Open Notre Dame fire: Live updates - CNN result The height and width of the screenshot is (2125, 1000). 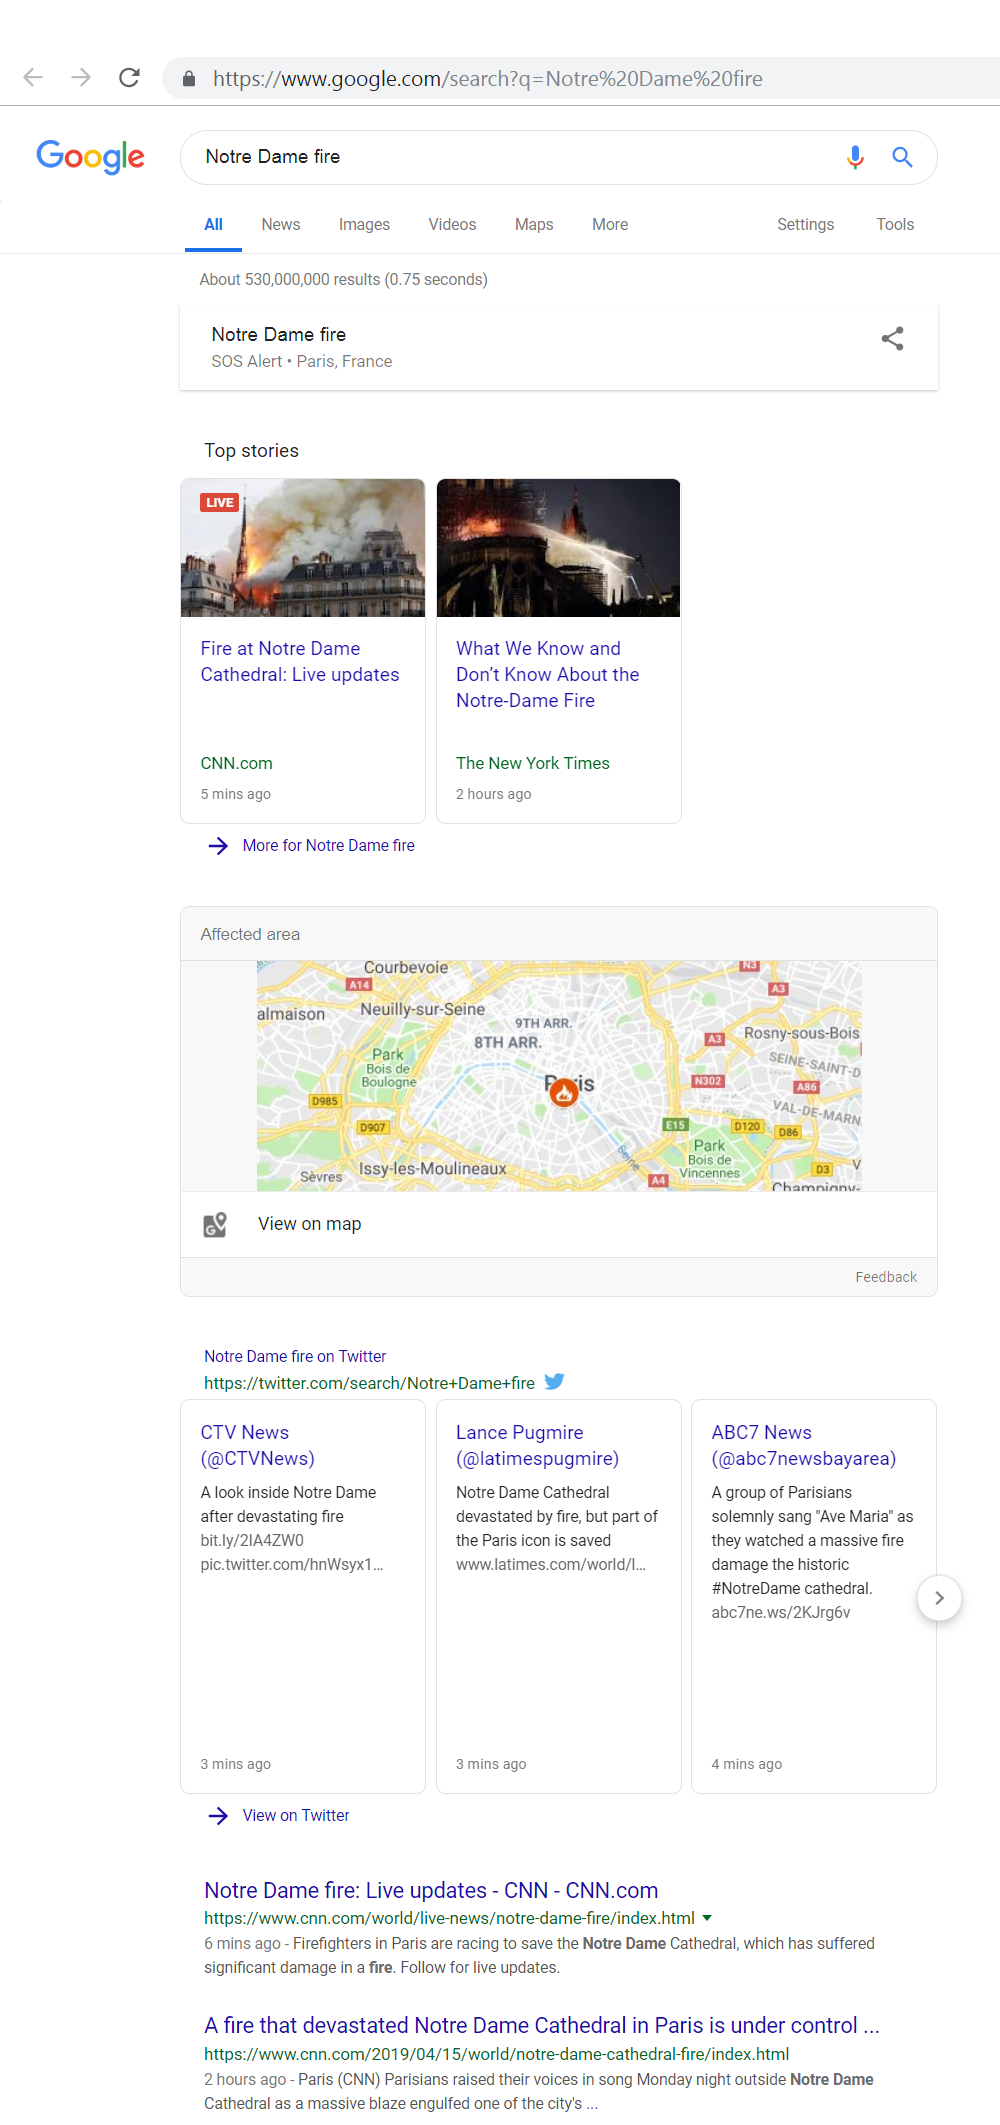[x=431, y=1891]
